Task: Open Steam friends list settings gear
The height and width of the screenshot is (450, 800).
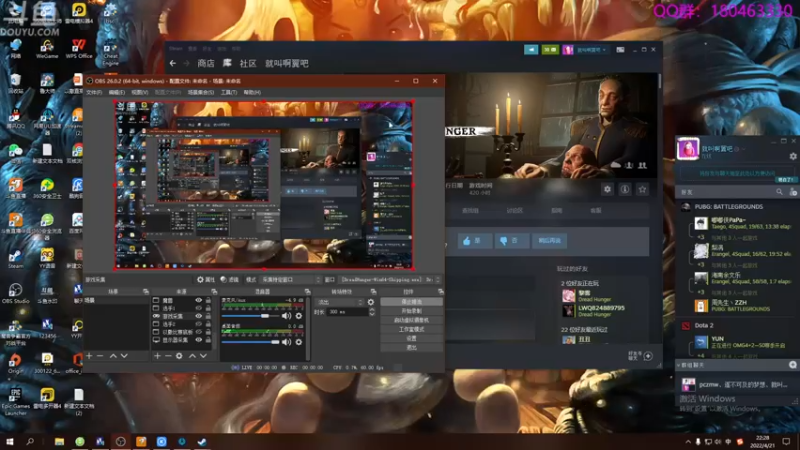Action: coord(793,156)
